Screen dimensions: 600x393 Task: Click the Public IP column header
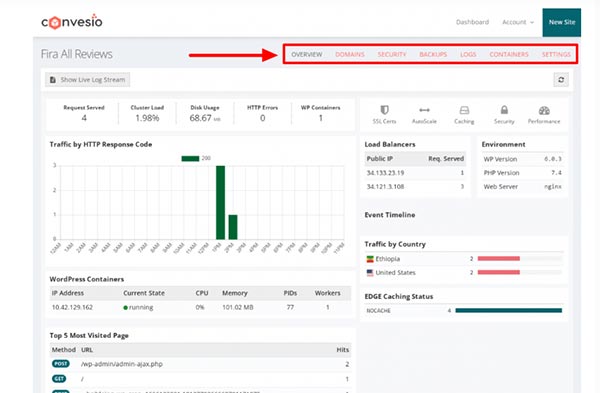380,158
